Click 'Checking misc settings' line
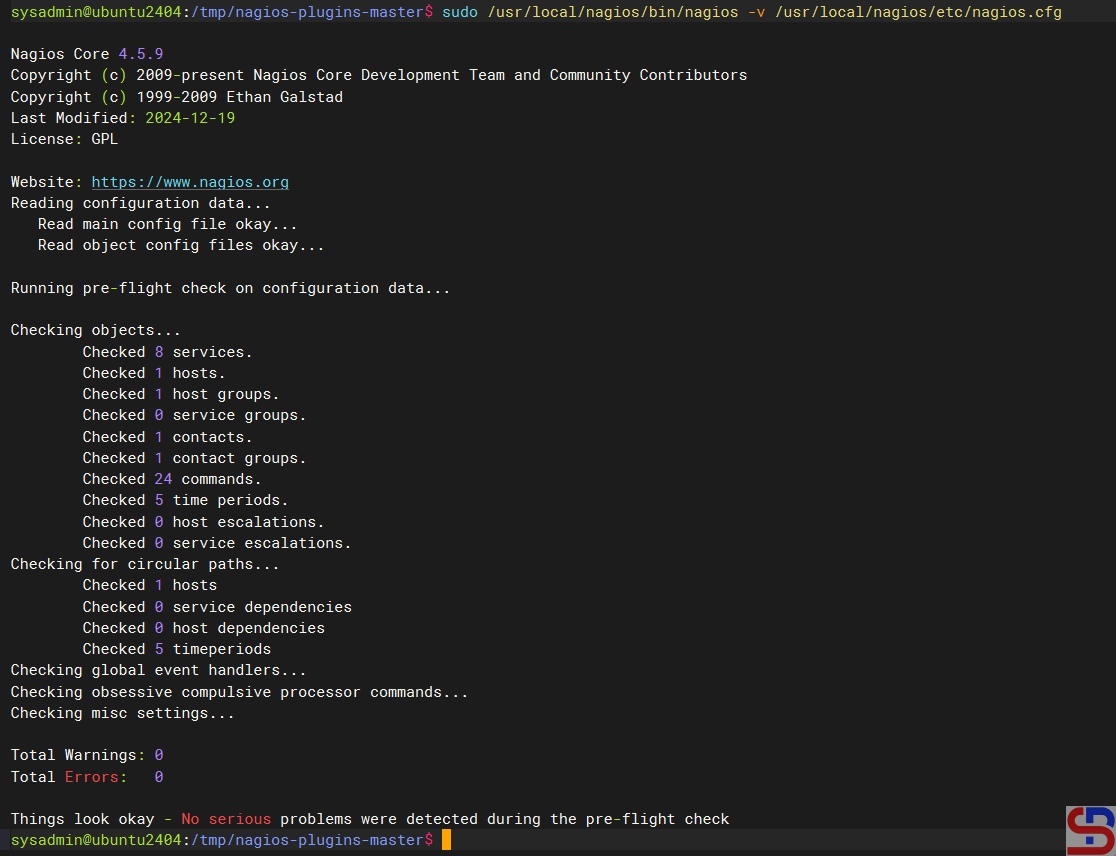Screen dimensions: 1116x856 122,713
